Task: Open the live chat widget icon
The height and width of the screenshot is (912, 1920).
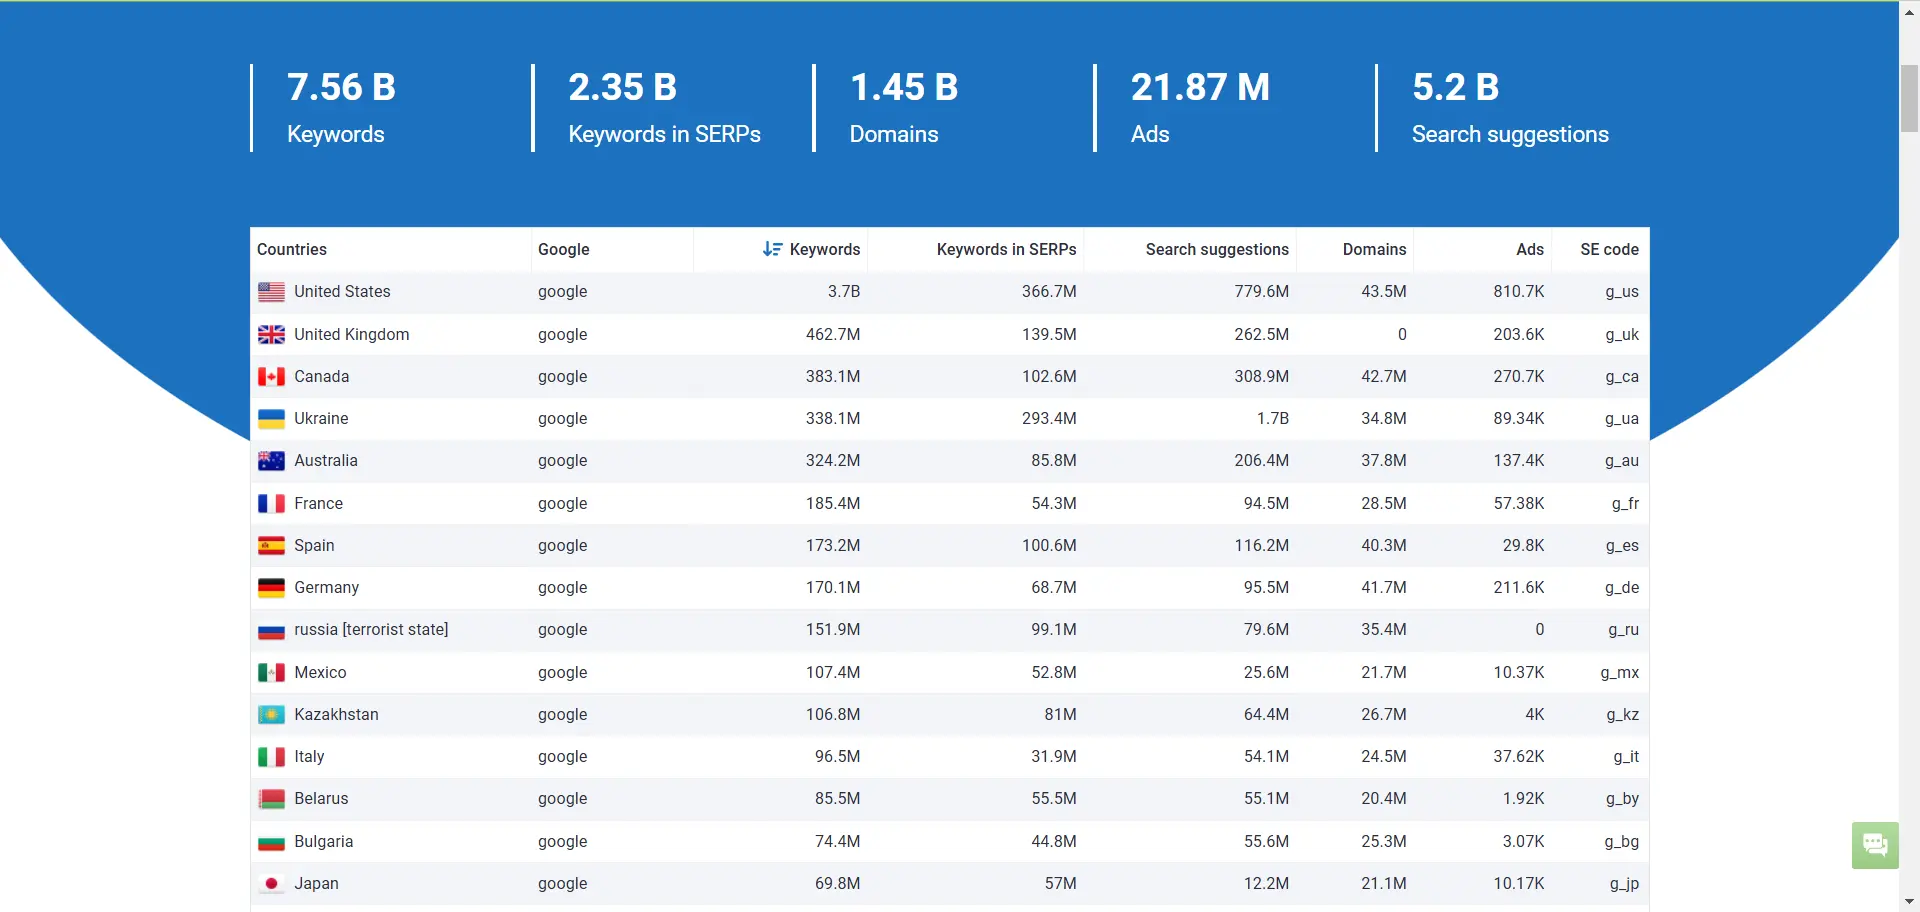Action: coord(1875,845)
